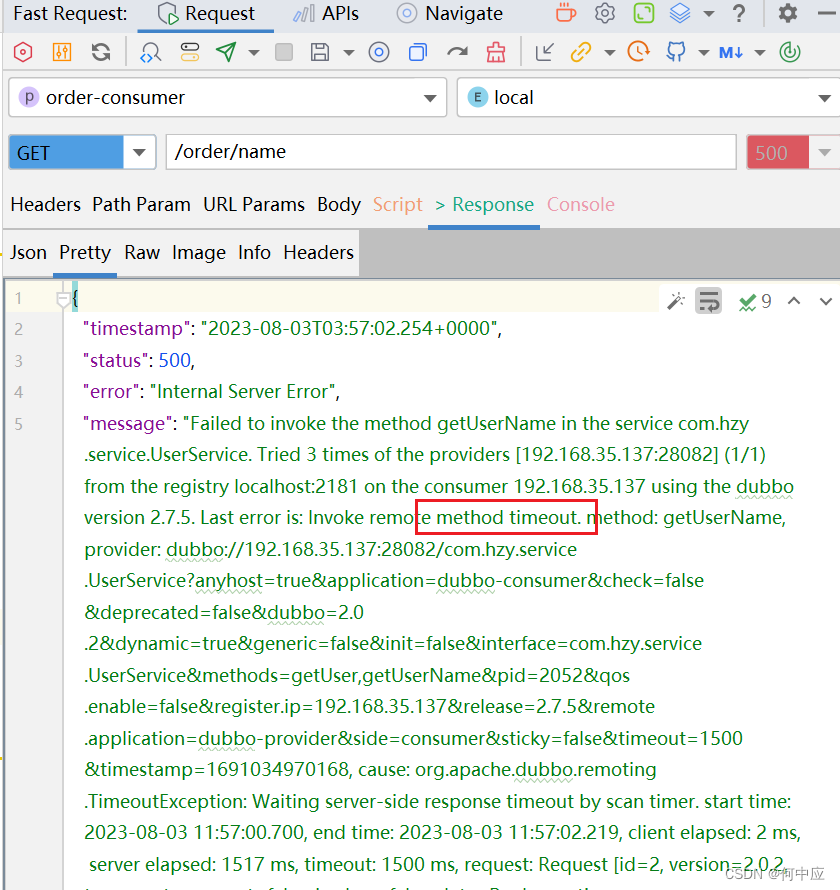This screenshot has height=890, width=840.
Task: Open the Navigate tab
Action: pos(450,14)
